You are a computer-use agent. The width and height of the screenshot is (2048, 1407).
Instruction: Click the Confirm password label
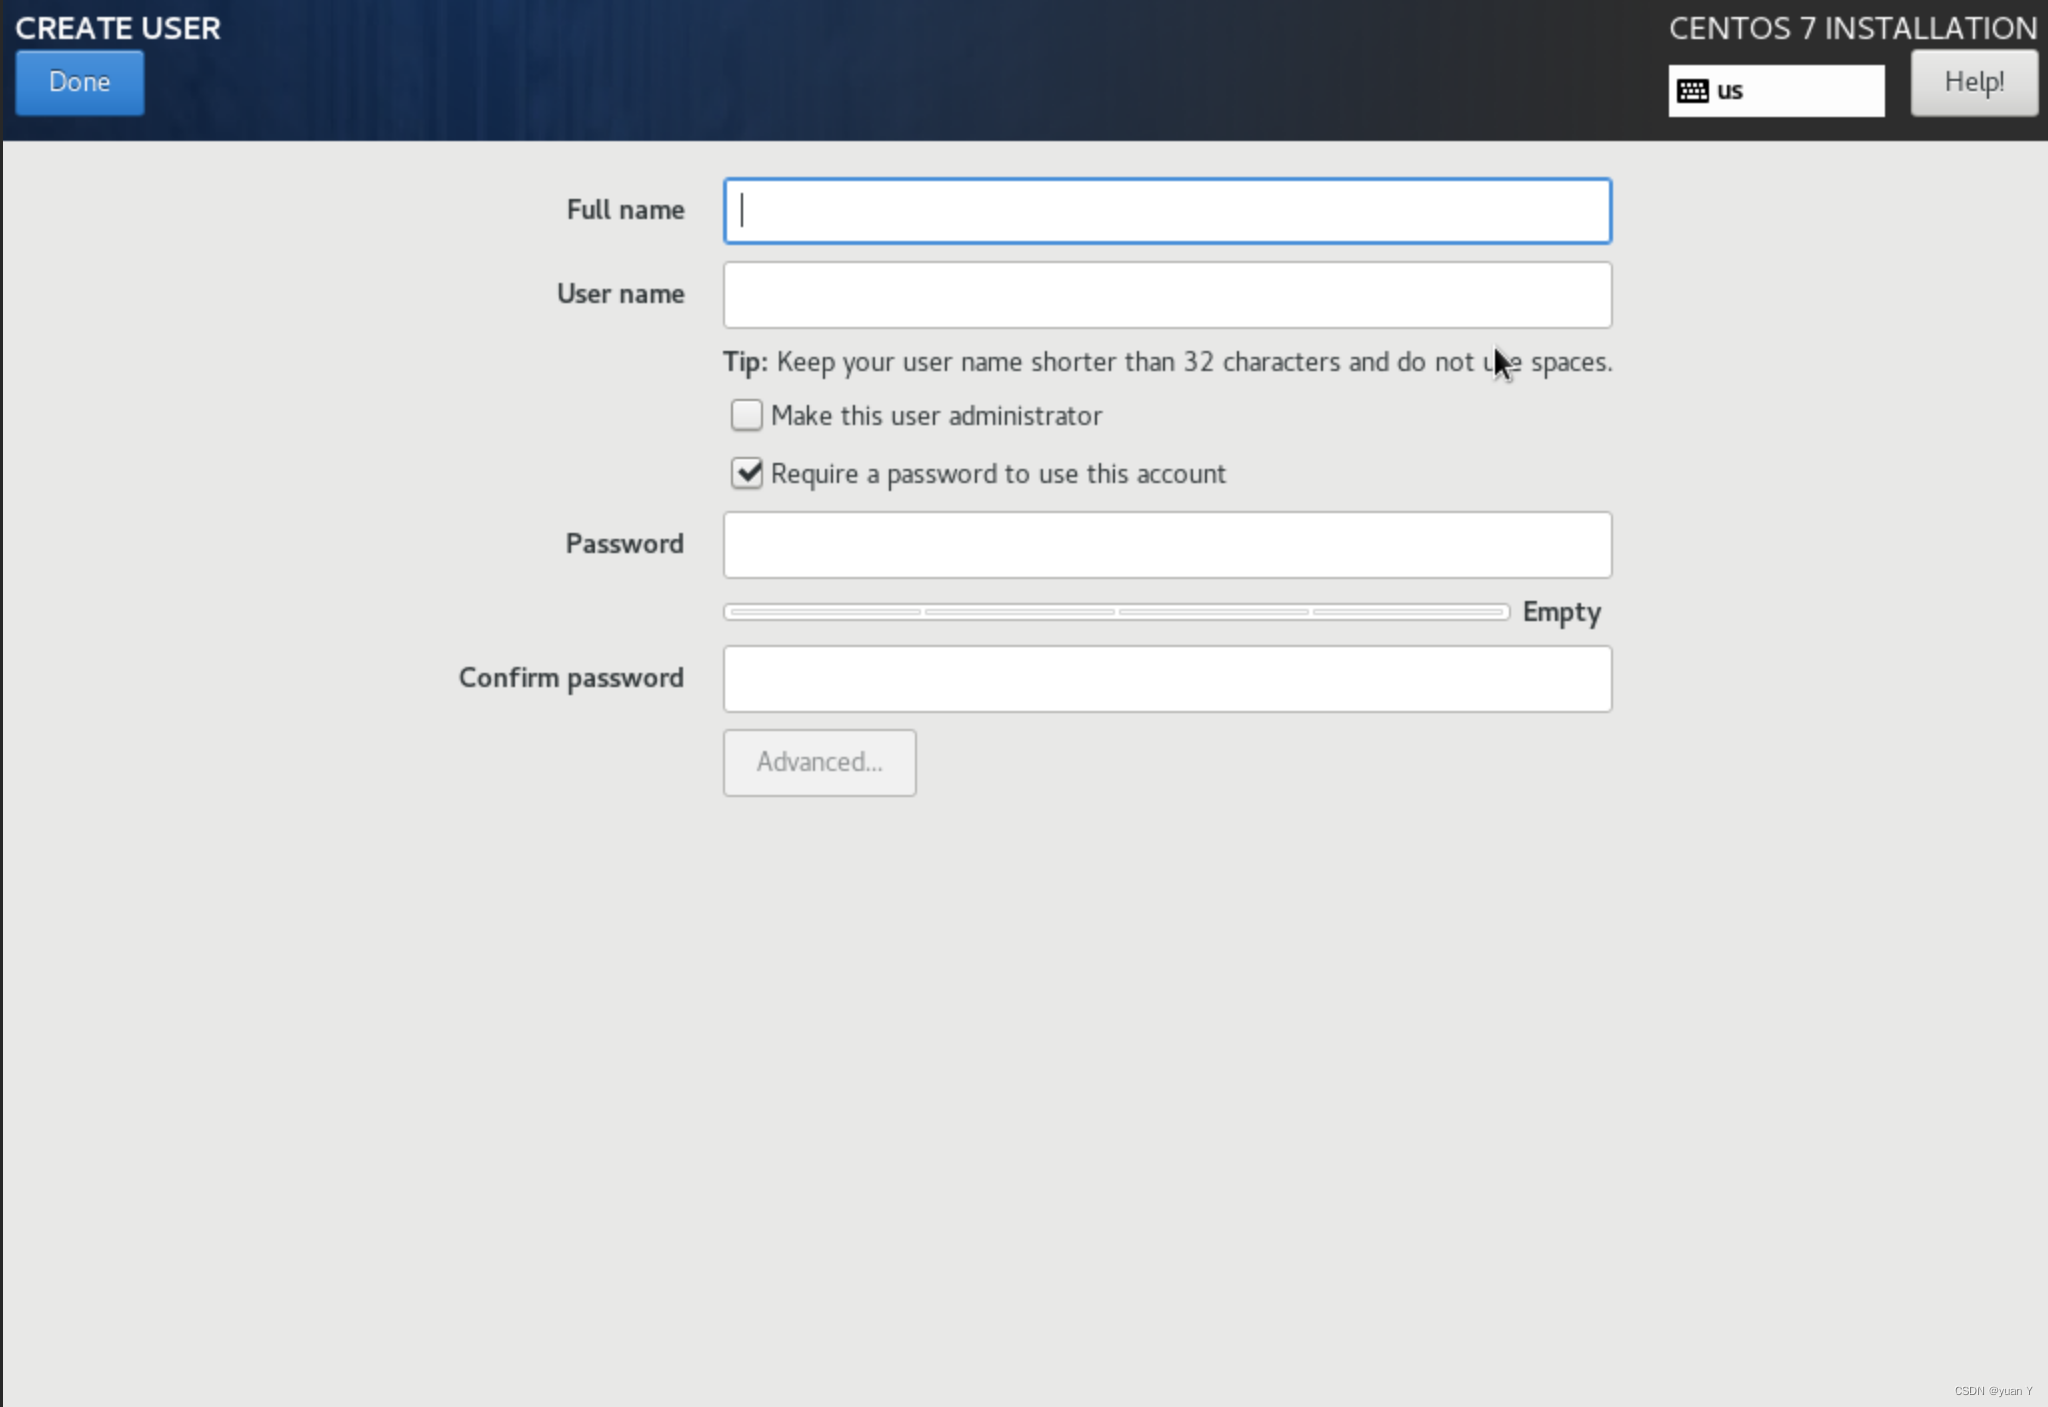[571, 678]
